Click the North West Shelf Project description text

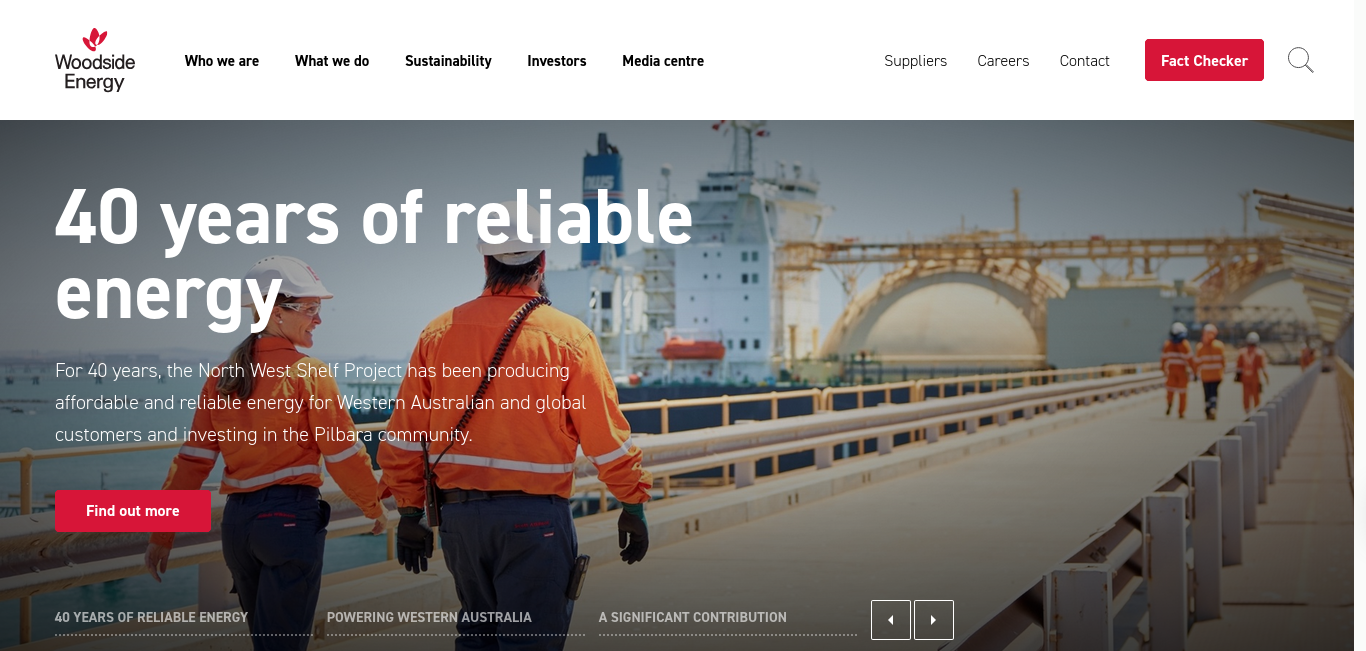[x=321, y=403]
